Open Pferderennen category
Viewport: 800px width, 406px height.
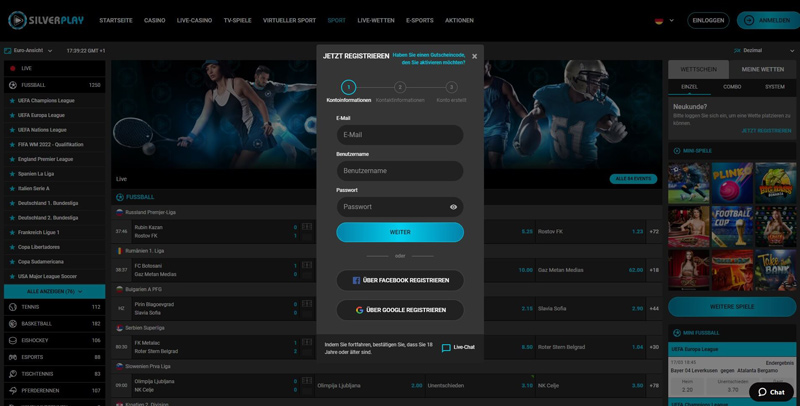(55, 391)
